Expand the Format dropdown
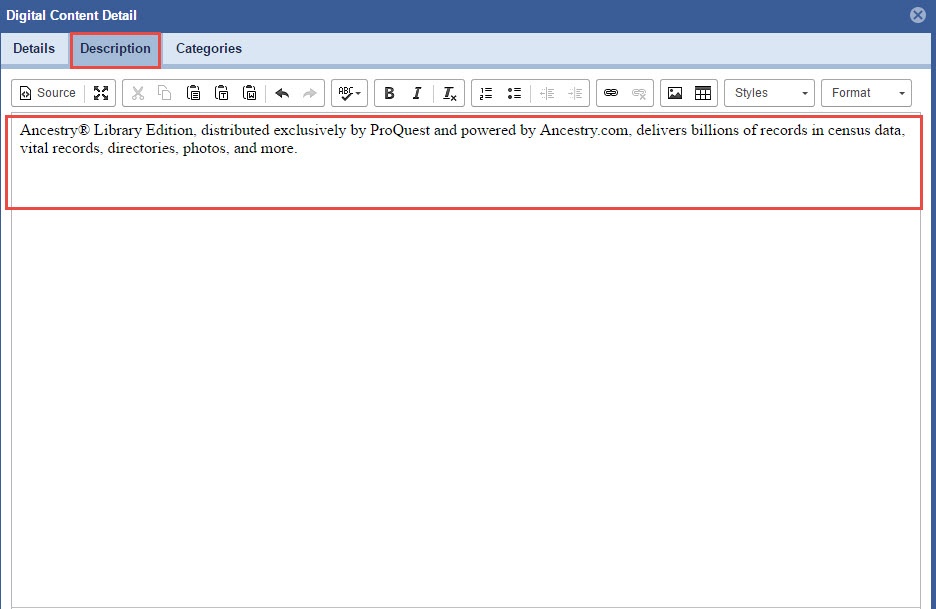Image resolution: width=936 pixels, height=609 pixels. pyautogui.click(x=866, y=93)
